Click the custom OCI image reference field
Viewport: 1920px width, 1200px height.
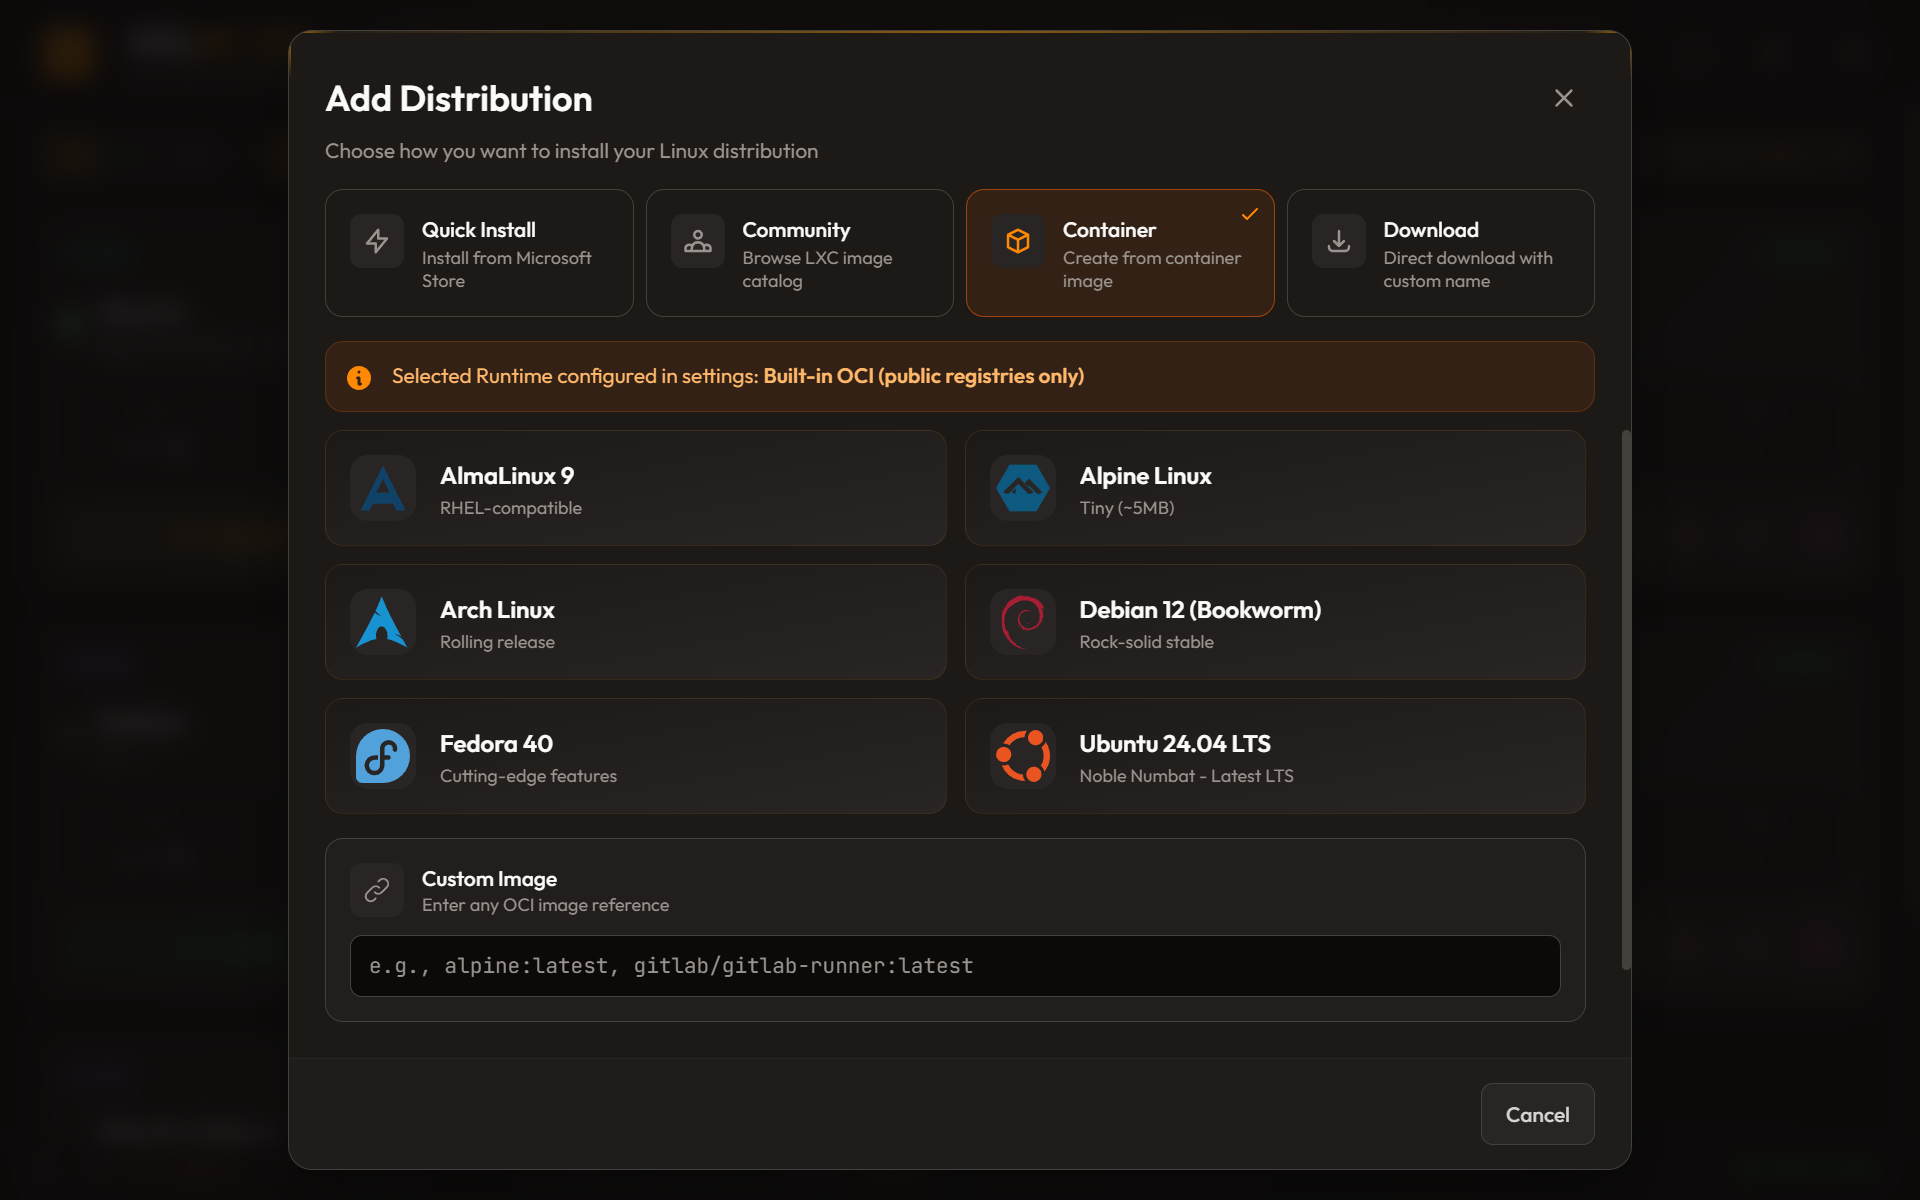pyautogui.click(x=955, y=966)
